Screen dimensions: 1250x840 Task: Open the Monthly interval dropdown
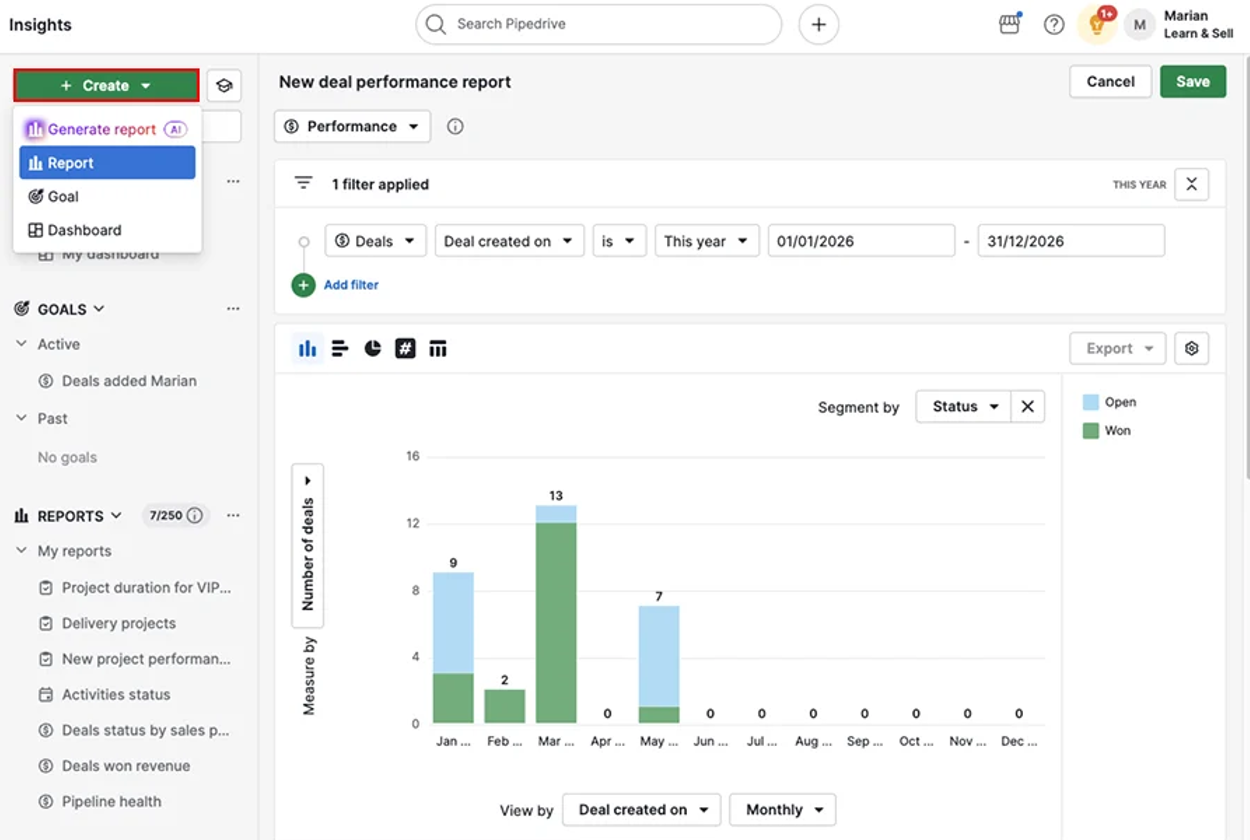pos(783,810)
